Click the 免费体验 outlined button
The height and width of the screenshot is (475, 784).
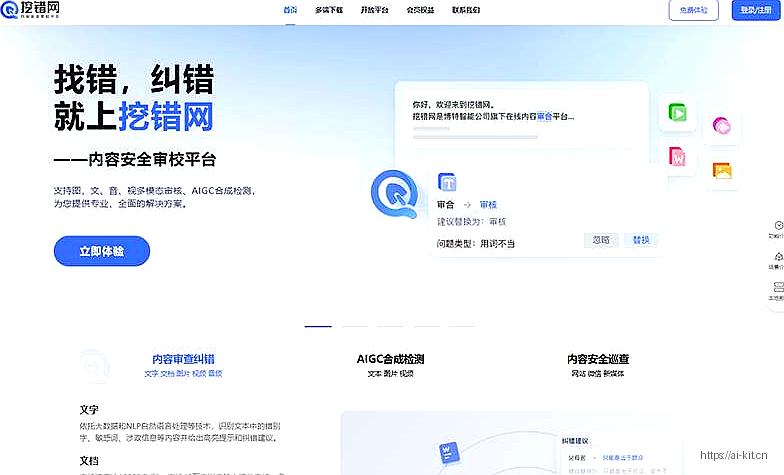[x=693, y=10]
